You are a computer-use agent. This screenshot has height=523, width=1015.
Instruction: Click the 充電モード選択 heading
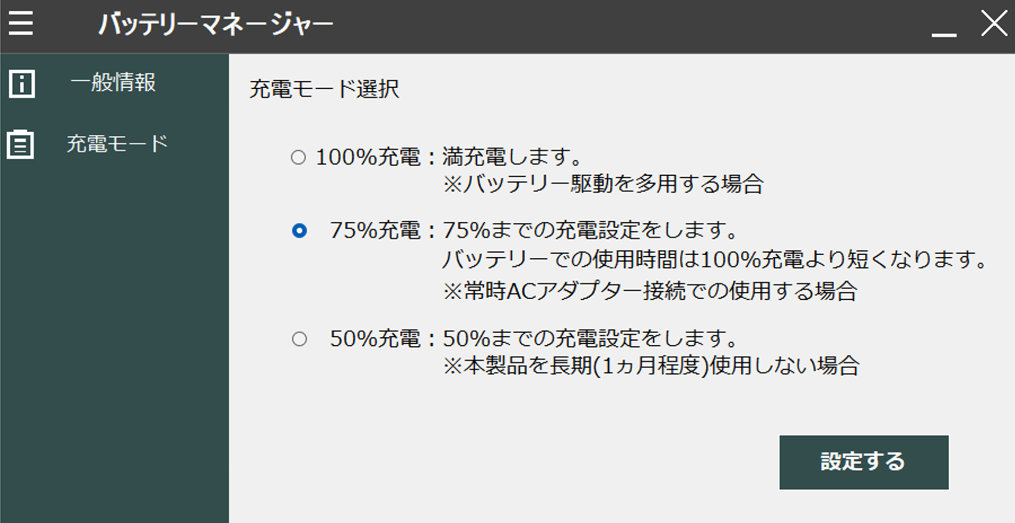pos(324,89)
